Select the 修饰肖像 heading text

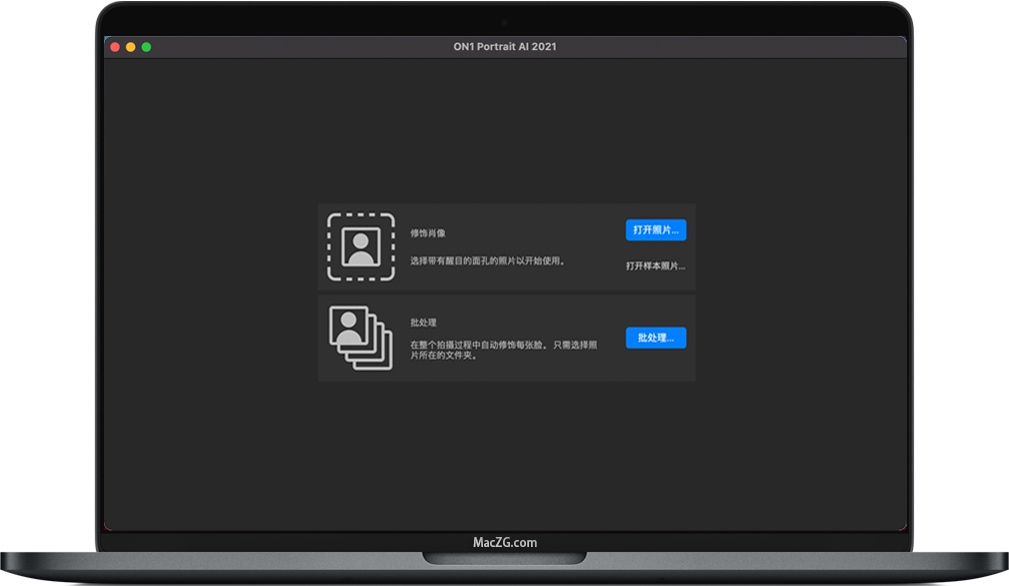coord(428,233)
